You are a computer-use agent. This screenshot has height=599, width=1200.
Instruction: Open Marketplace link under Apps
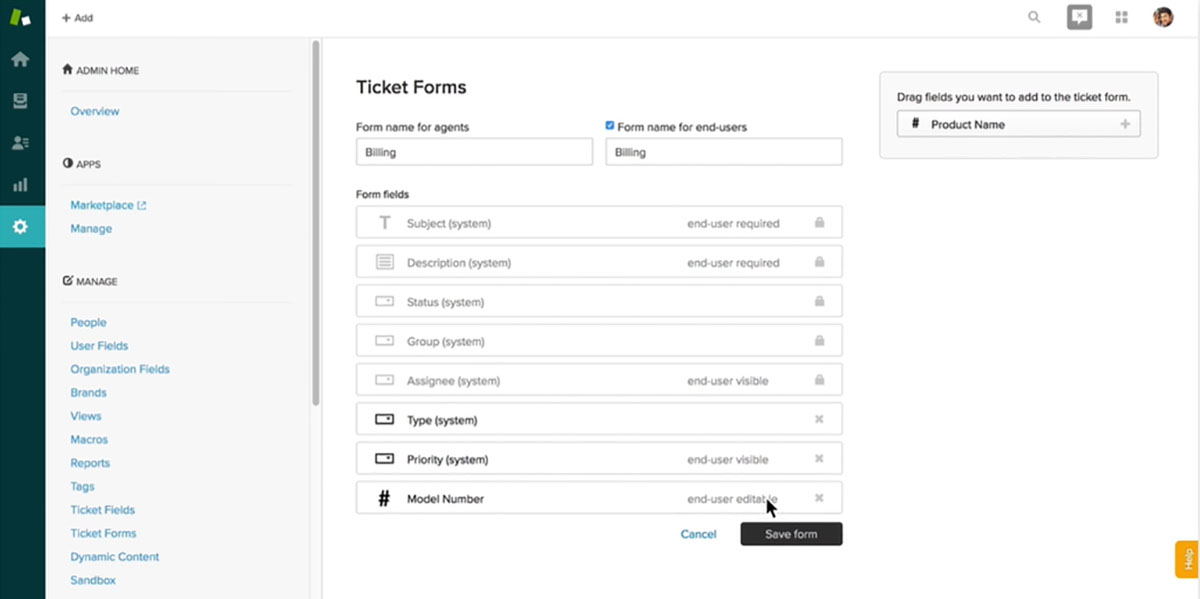102,205
